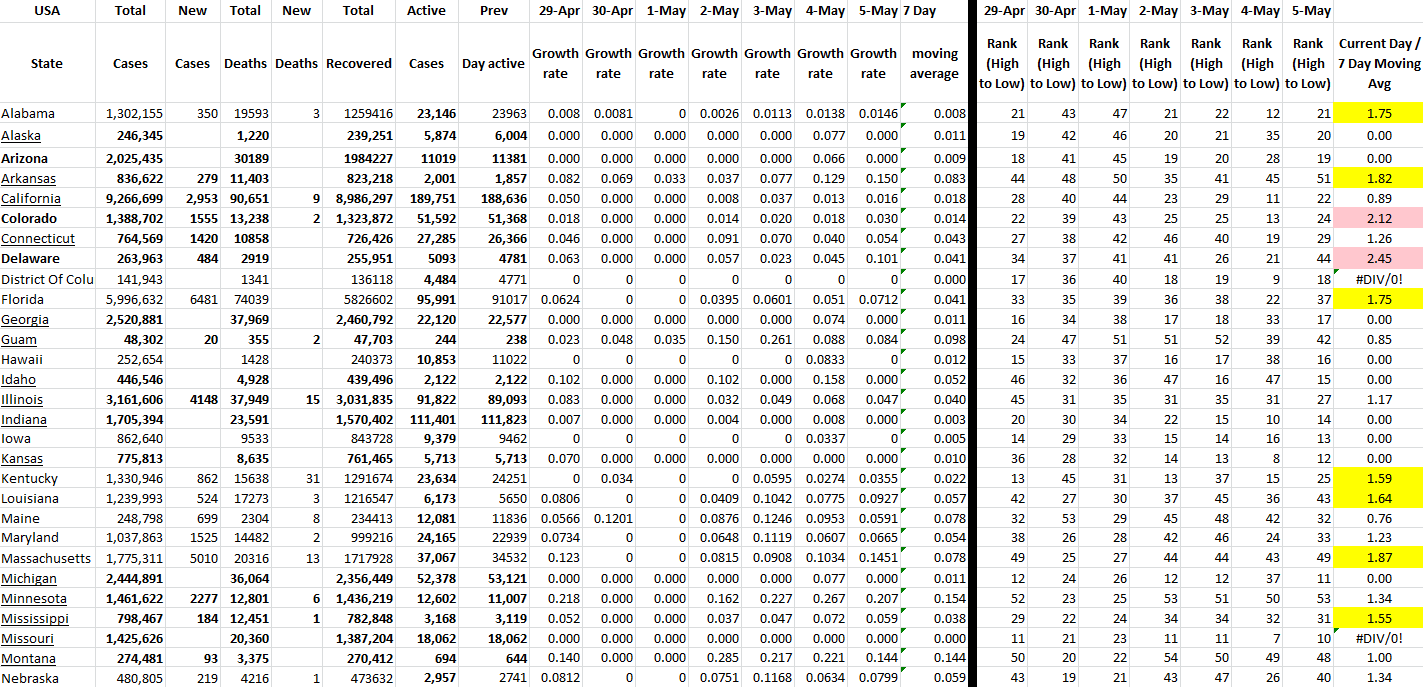Open the Guam link
This screenshot has width=1423, height=687.
pos(18,340)
